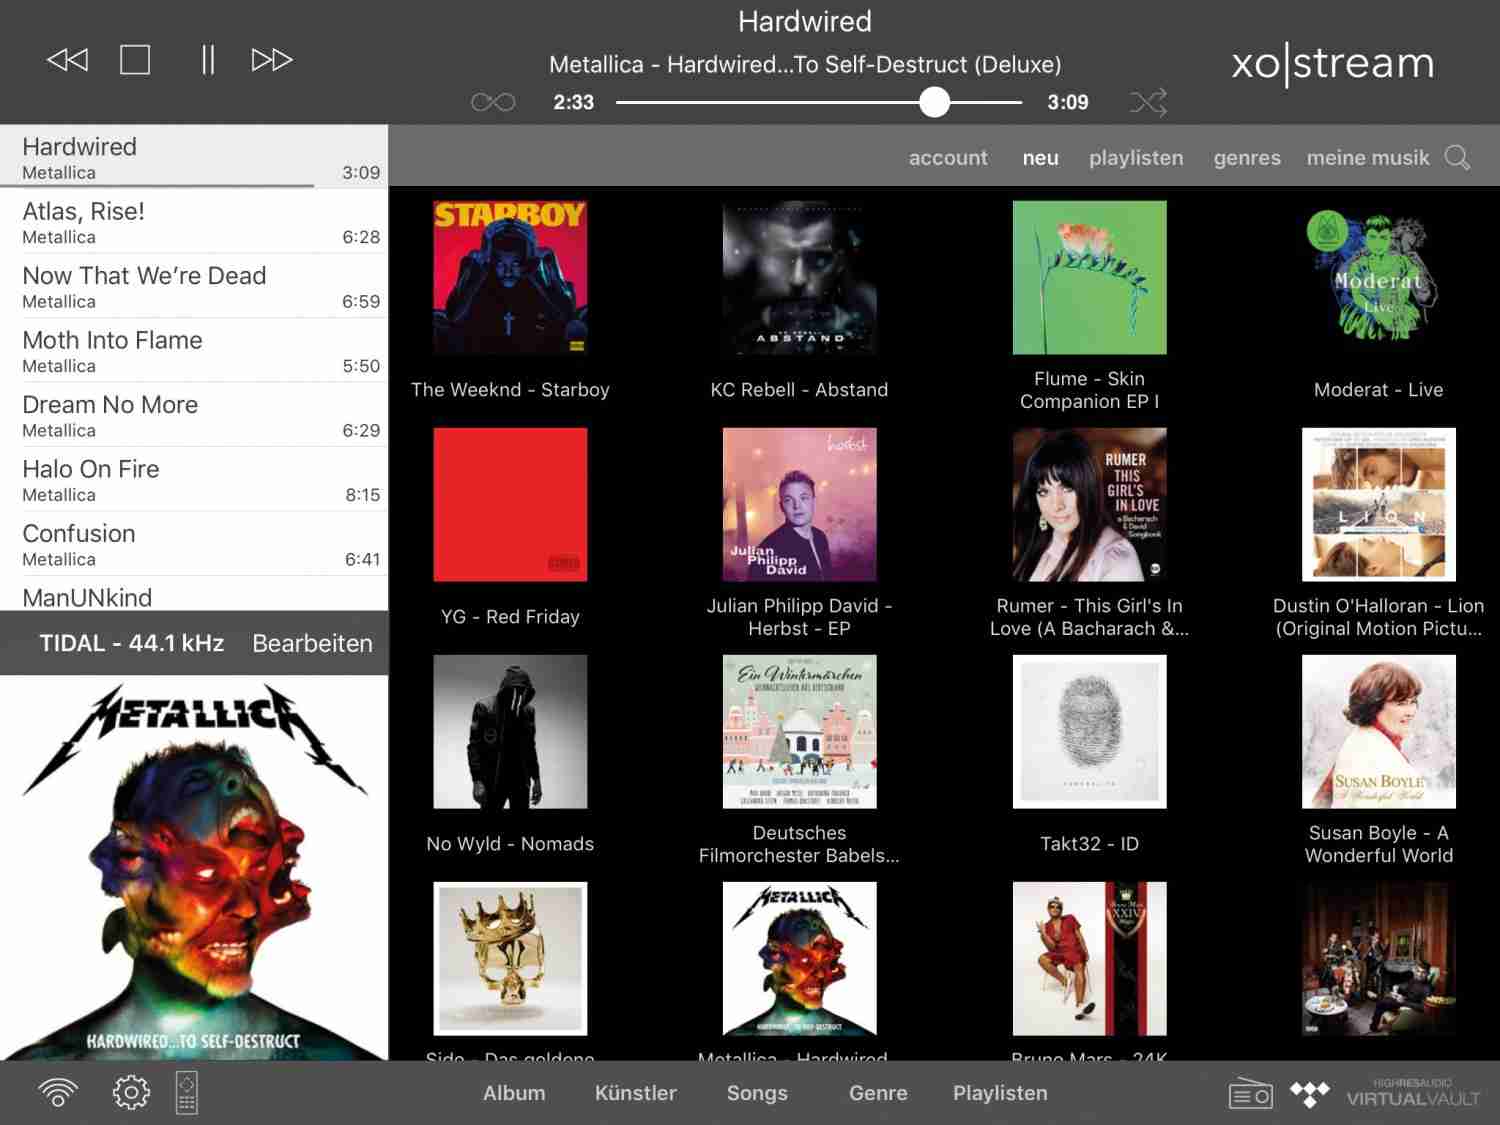This screenshot has height=1125, width=1500.
Task: Toggle shuffle playback icon
Action: tap(1148, 102)
